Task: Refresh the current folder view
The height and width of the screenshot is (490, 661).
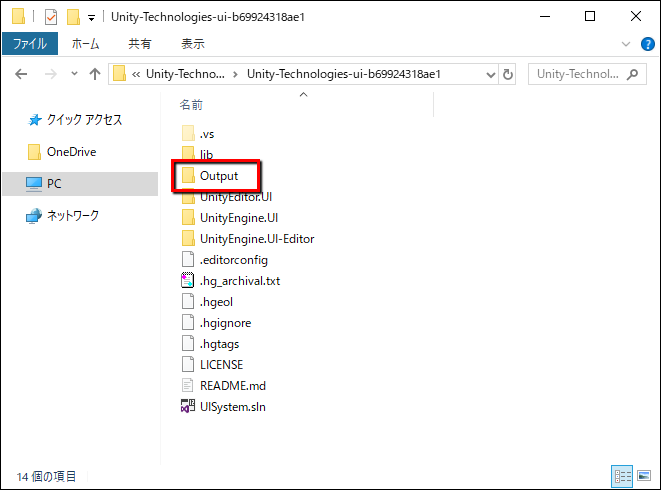Action: [508, 74]
